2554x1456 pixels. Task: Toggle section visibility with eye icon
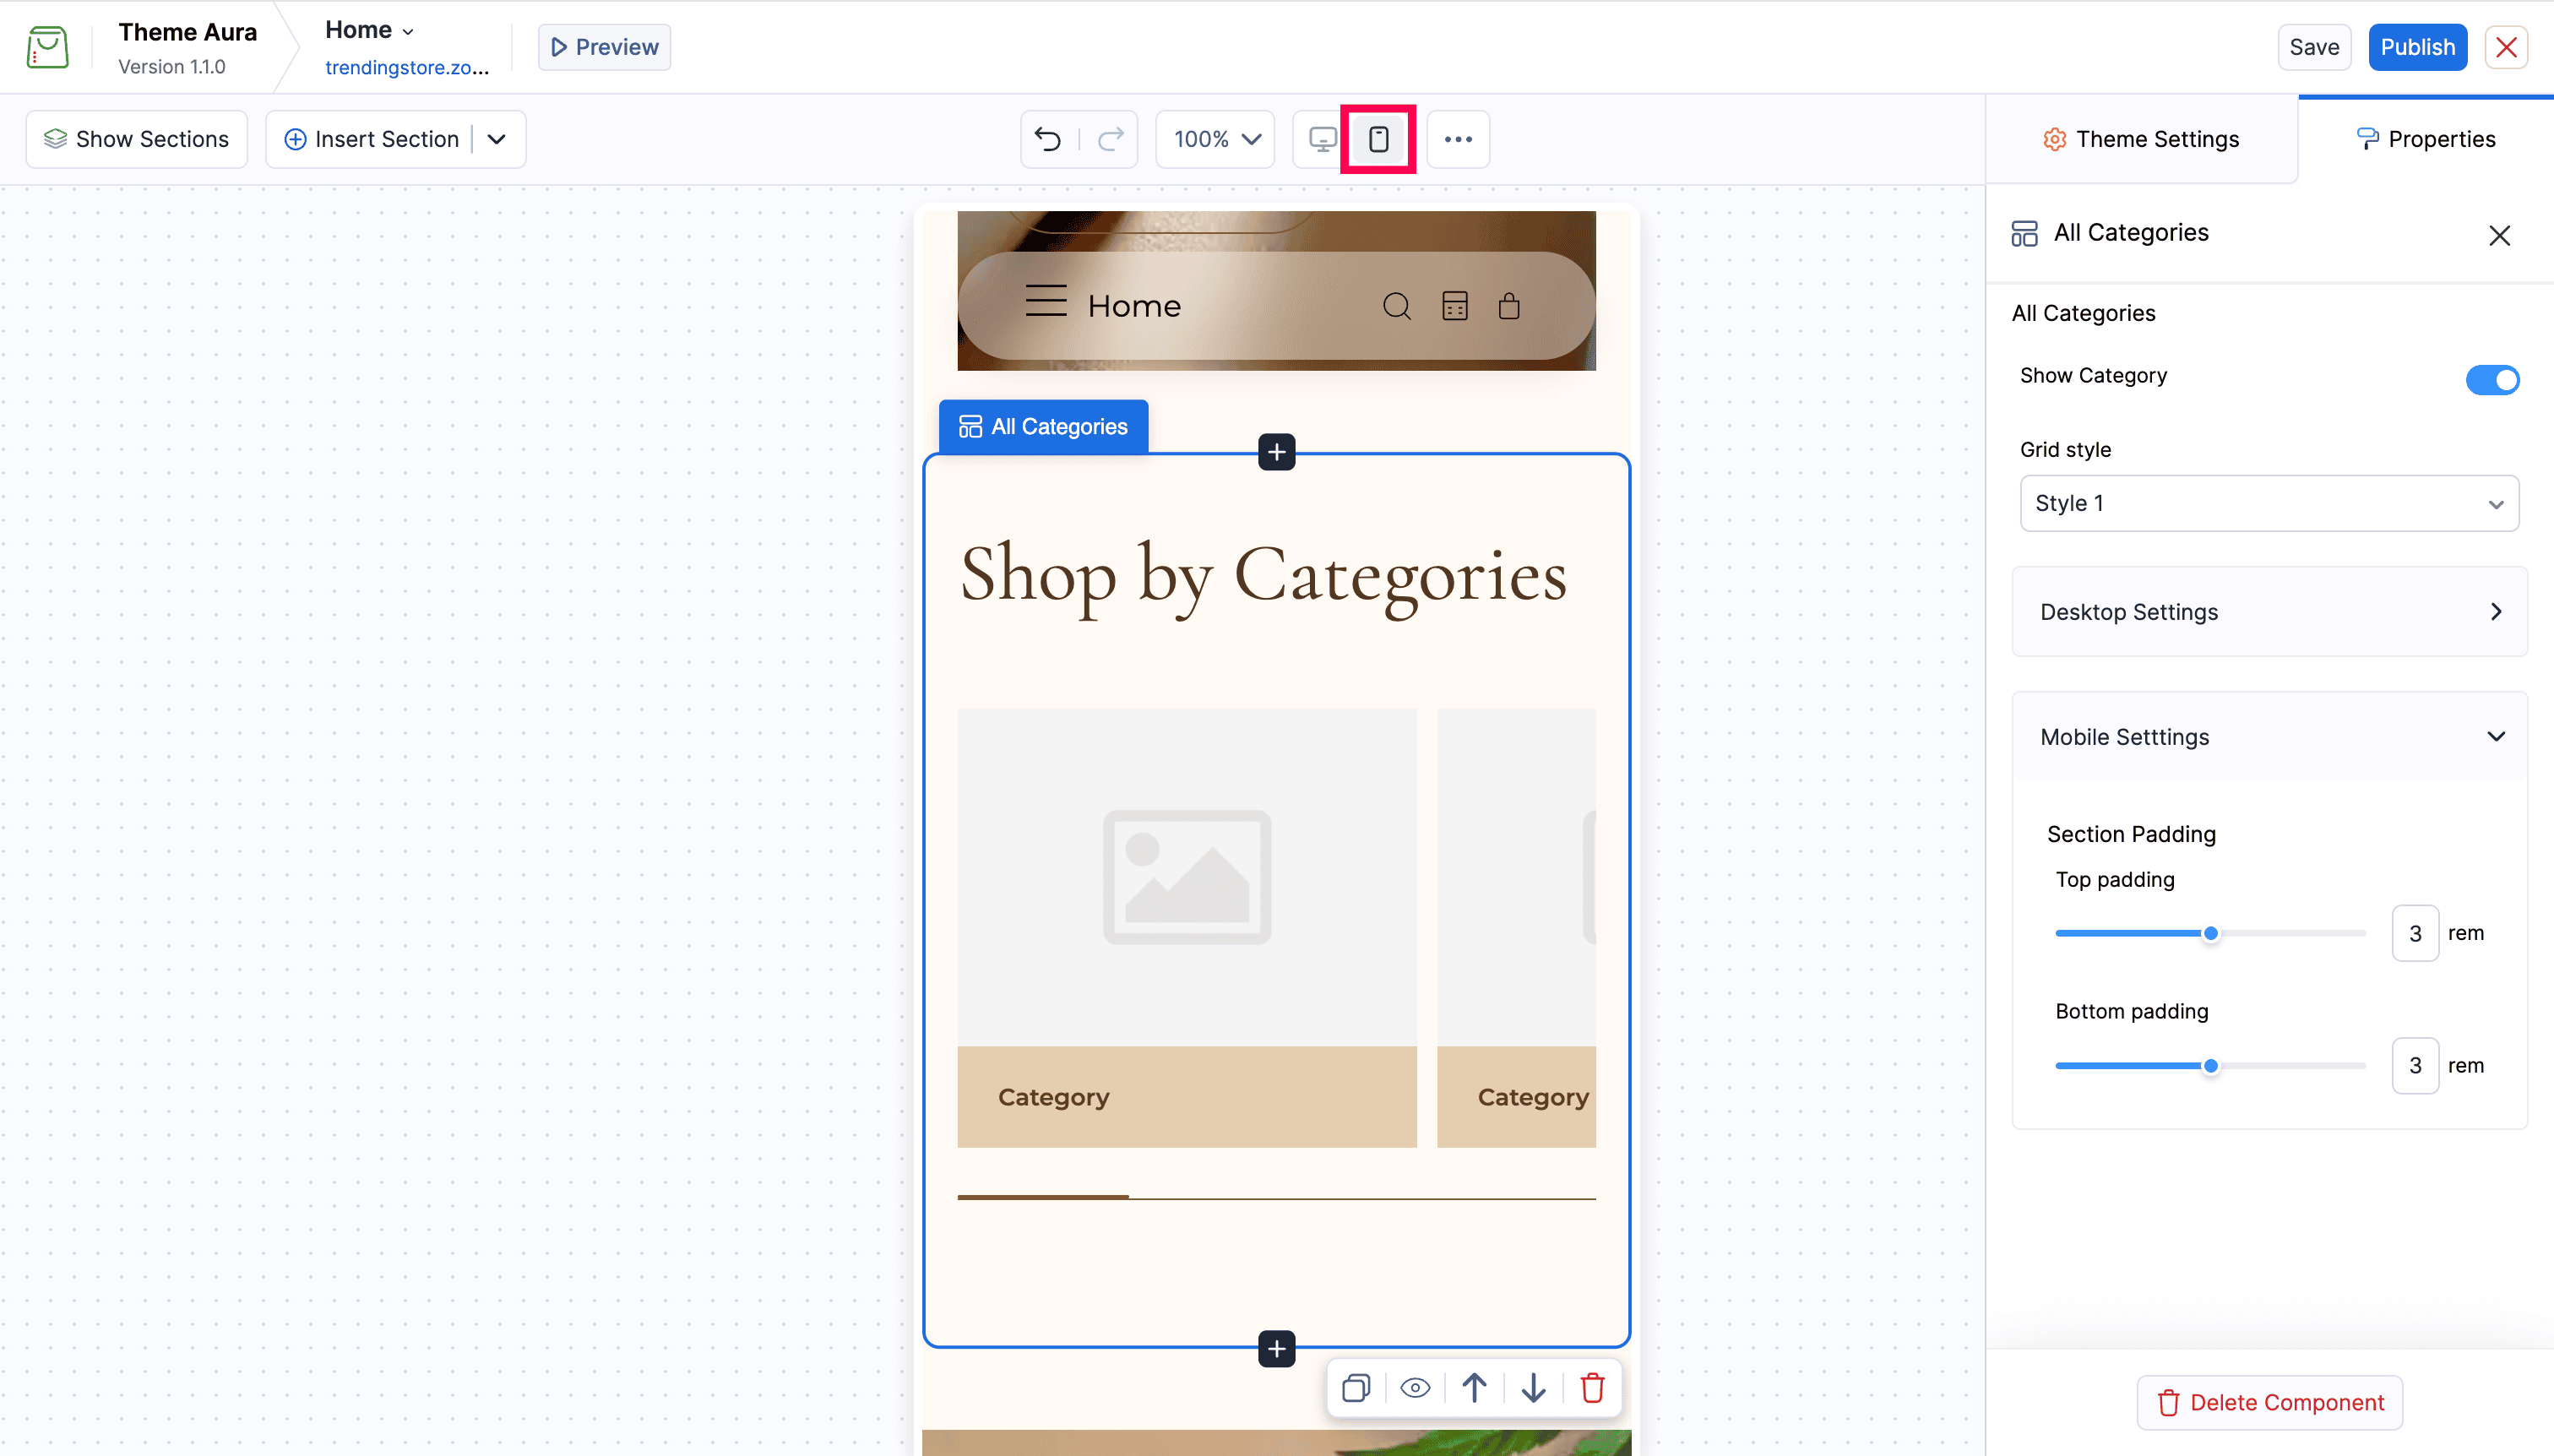click(1415, 1388)
